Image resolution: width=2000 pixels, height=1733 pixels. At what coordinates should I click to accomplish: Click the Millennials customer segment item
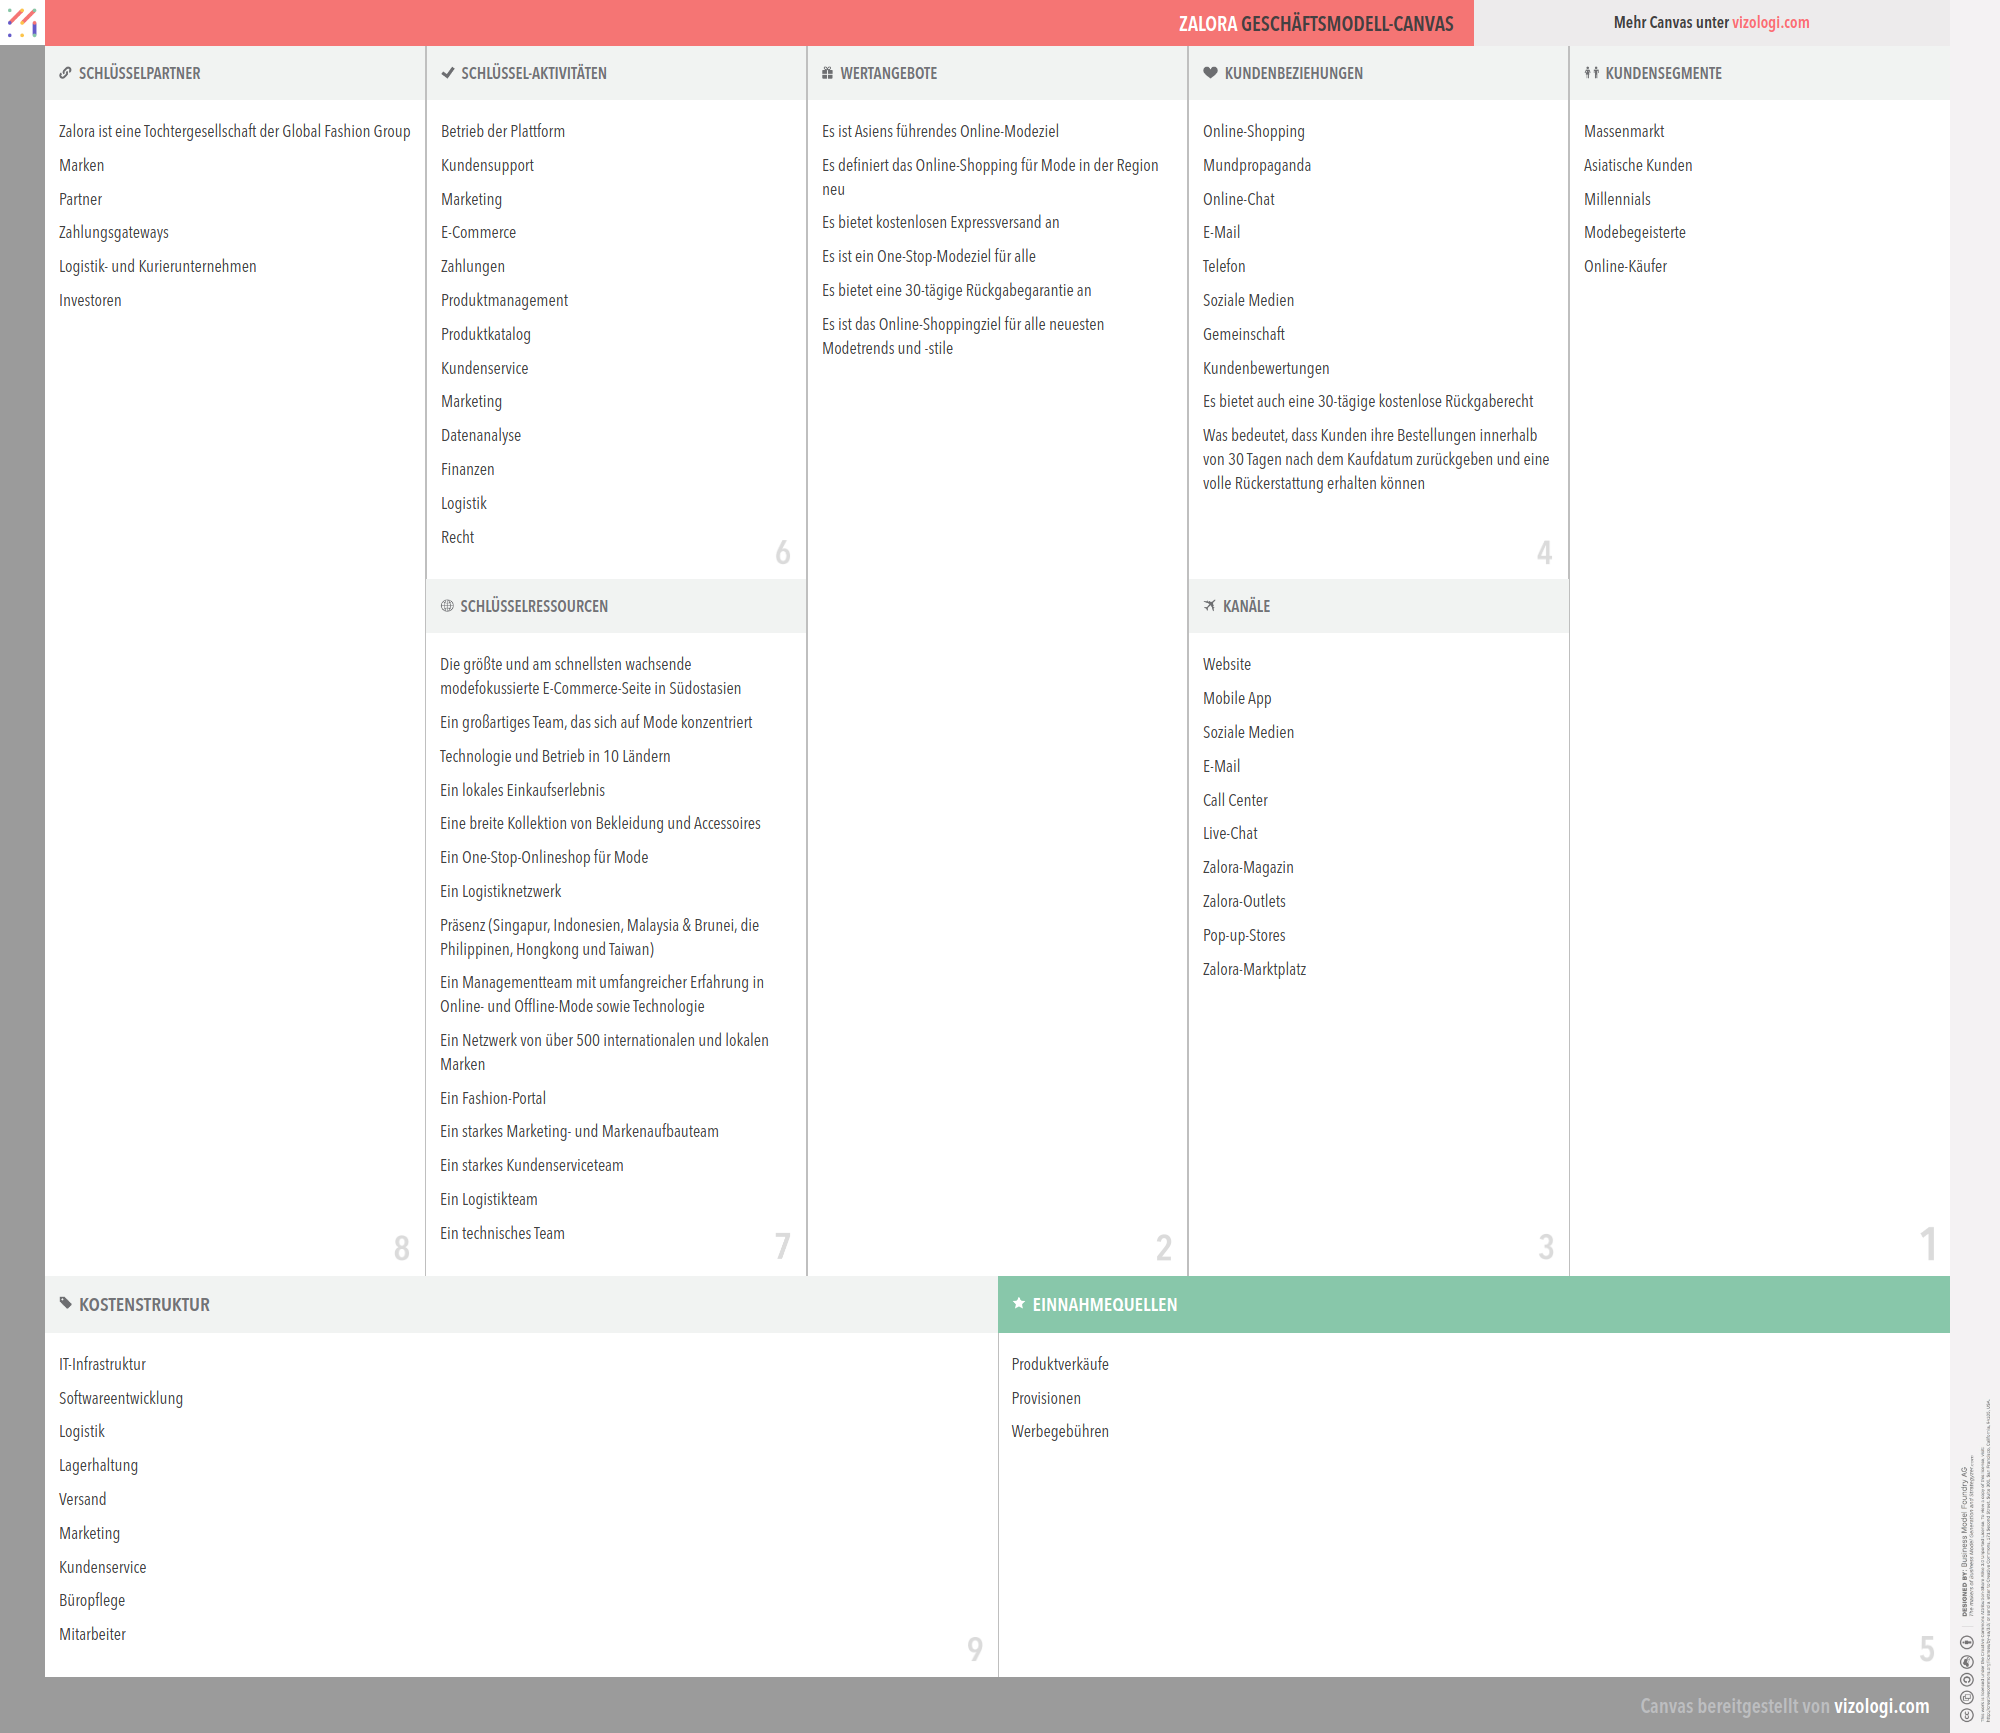1617,199
